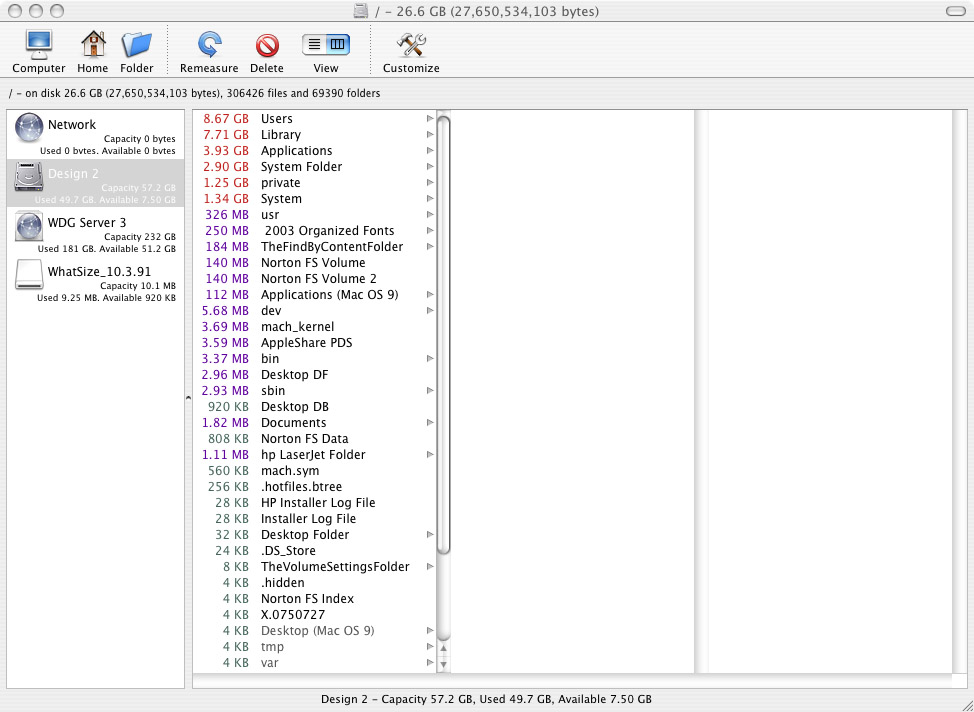
Task: Select the .hidden file row
Action: coord(315,583)
